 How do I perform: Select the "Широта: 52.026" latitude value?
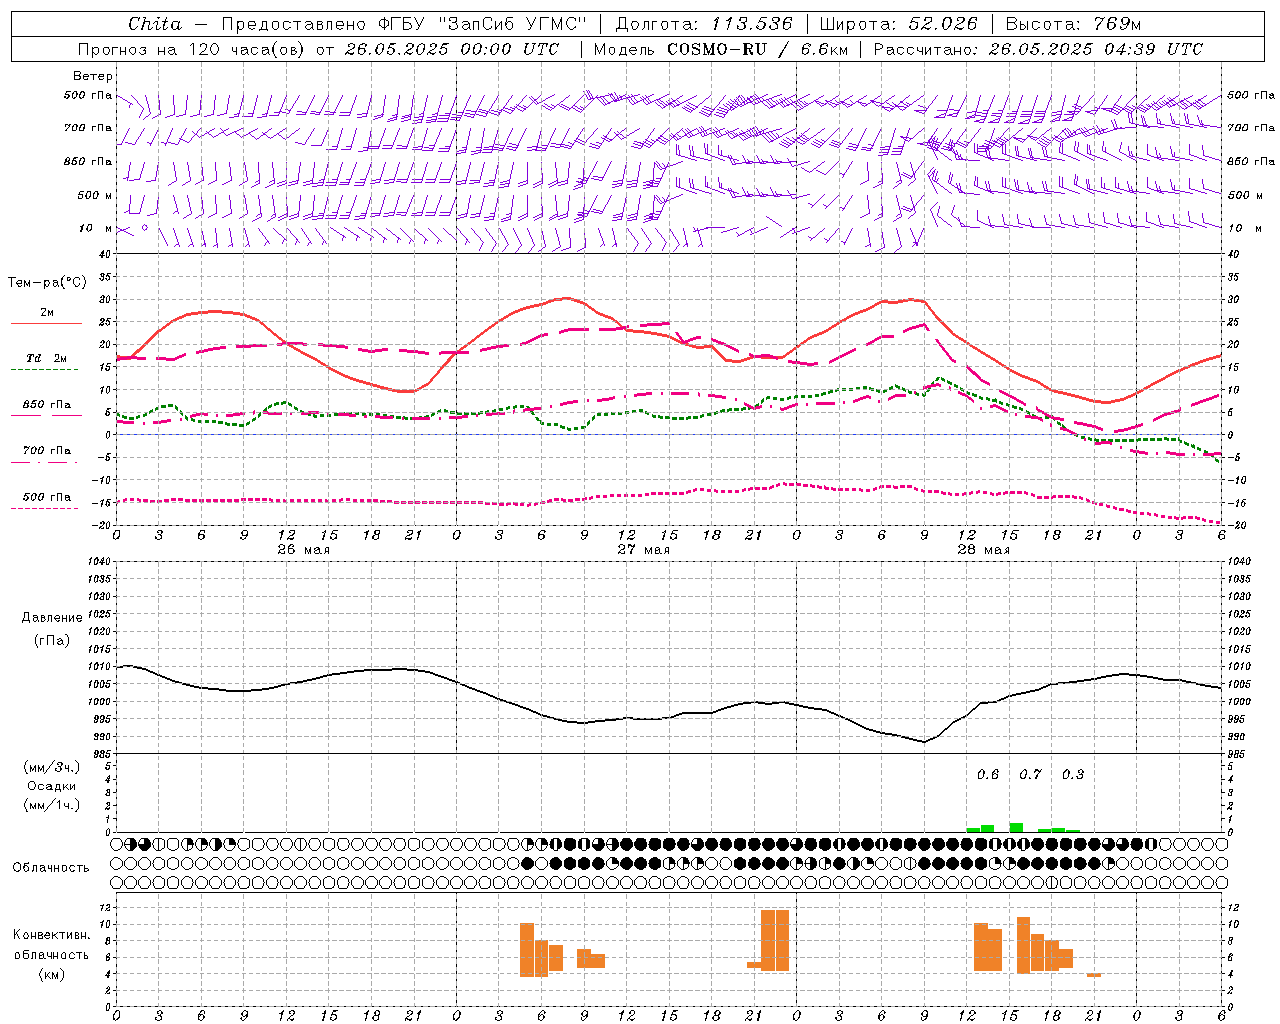898,24
